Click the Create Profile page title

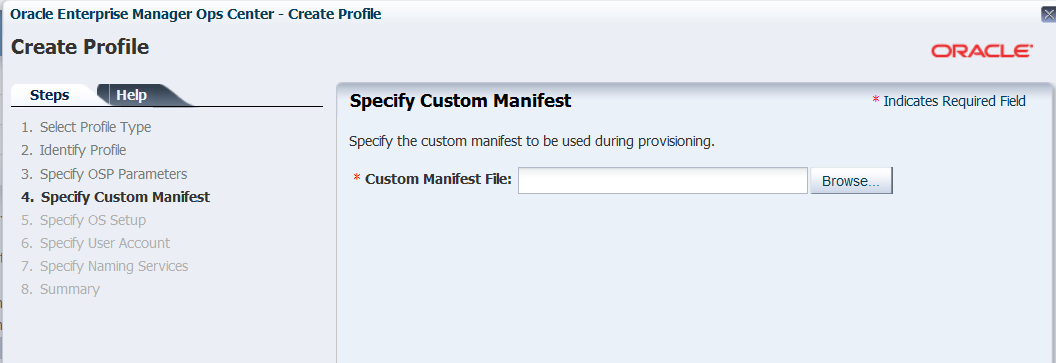coord(80,47)
